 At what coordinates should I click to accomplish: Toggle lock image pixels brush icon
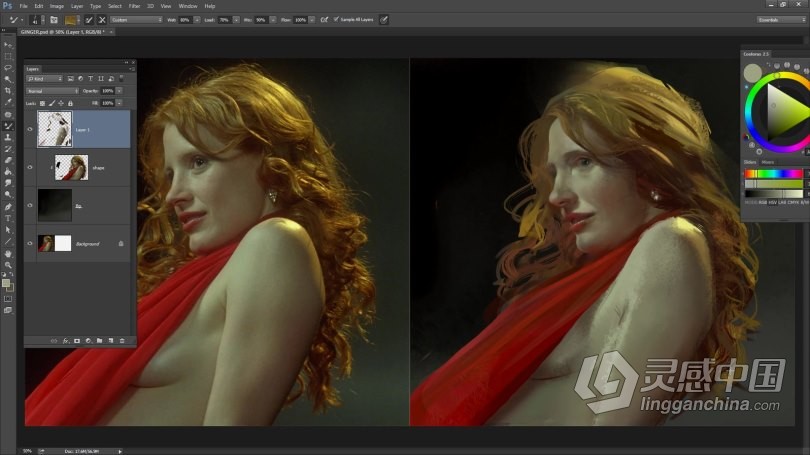click(x=52, y=103)
